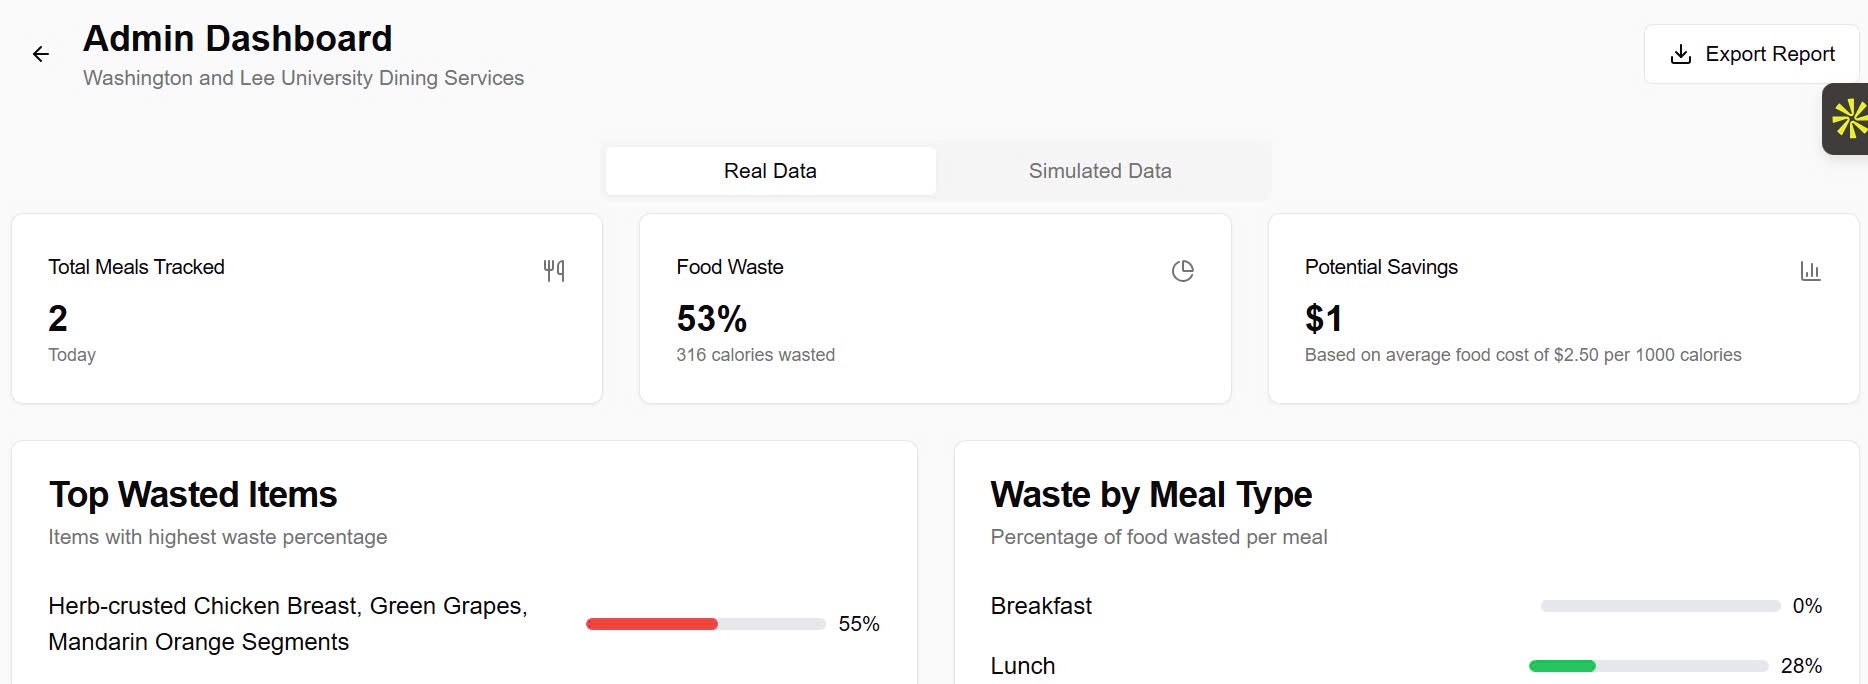
Task: Click the utensils icon in Total Meals Tracked
Action: [554, 270]
